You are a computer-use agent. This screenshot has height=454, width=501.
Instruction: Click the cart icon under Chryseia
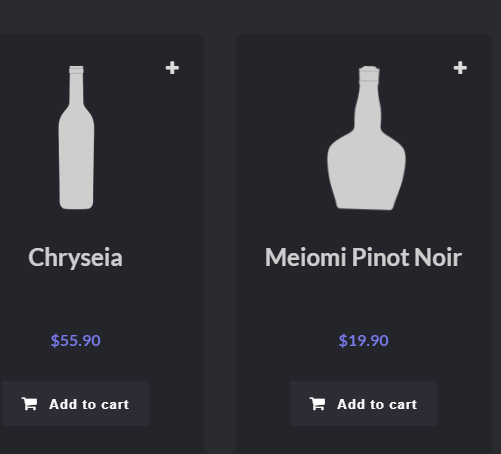pos(30,404)
